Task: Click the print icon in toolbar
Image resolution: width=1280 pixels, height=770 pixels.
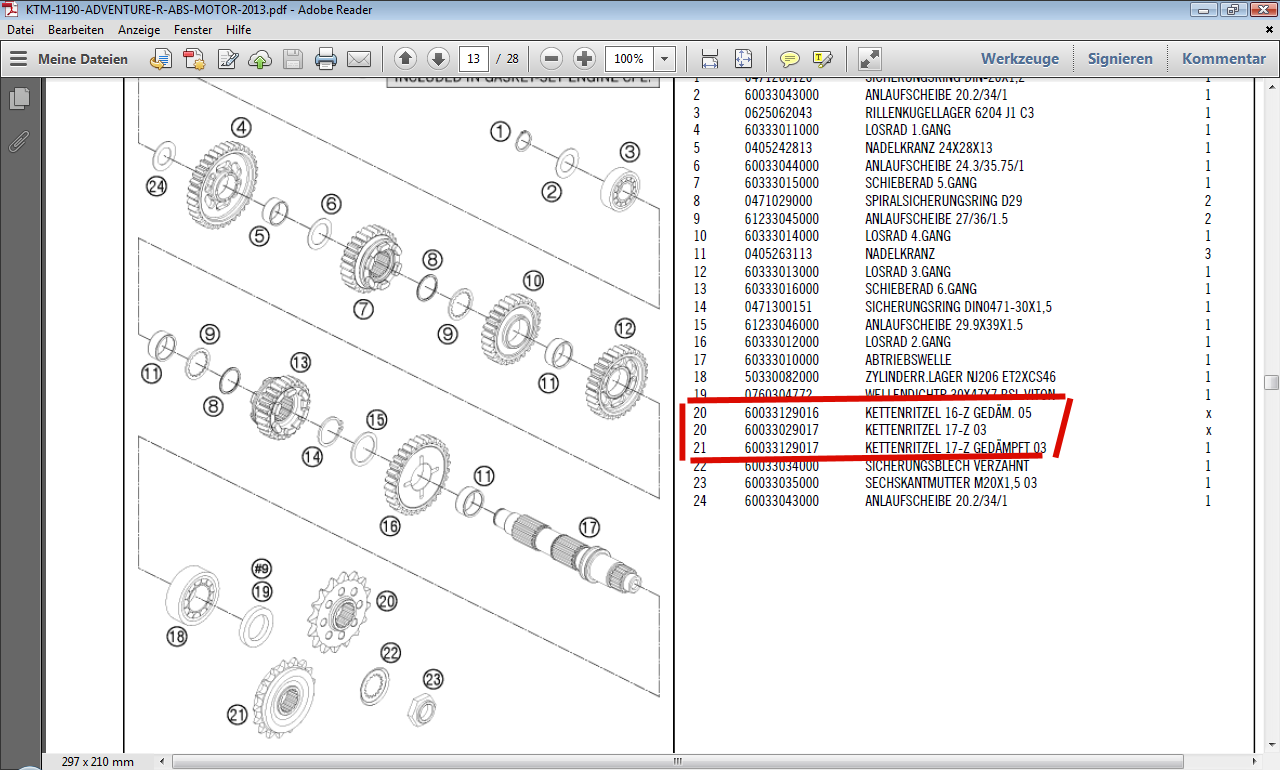Action: point(326,59)
